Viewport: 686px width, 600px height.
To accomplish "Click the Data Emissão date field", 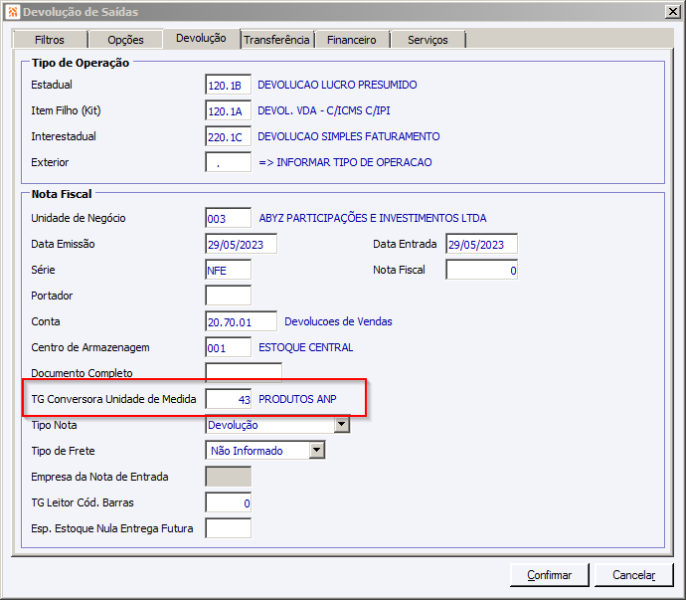I will click(x=241, y=244).
